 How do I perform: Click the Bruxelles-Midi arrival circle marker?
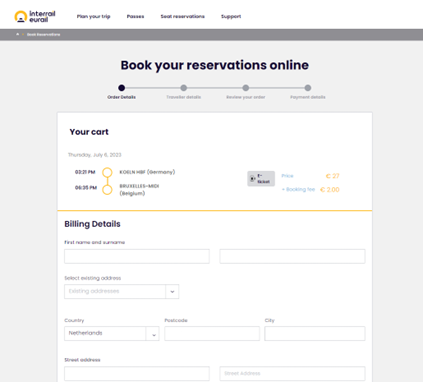(107, 190)
